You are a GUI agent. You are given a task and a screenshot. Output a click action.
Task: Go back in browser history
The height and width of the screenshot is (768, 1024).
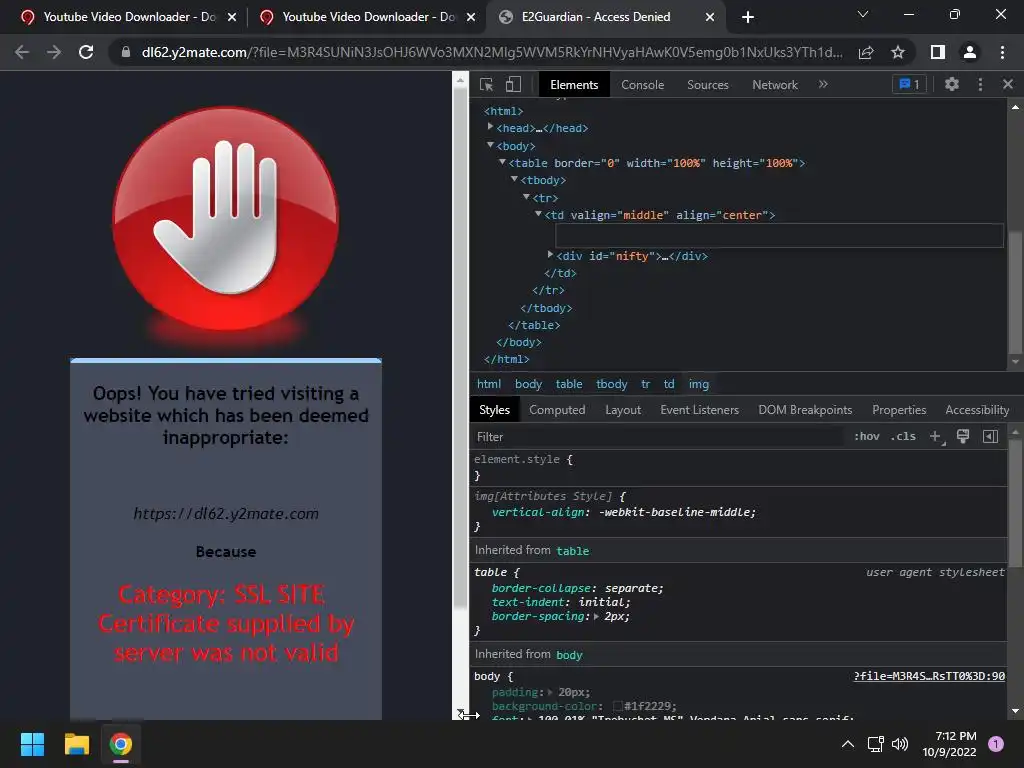pos(22,52)
